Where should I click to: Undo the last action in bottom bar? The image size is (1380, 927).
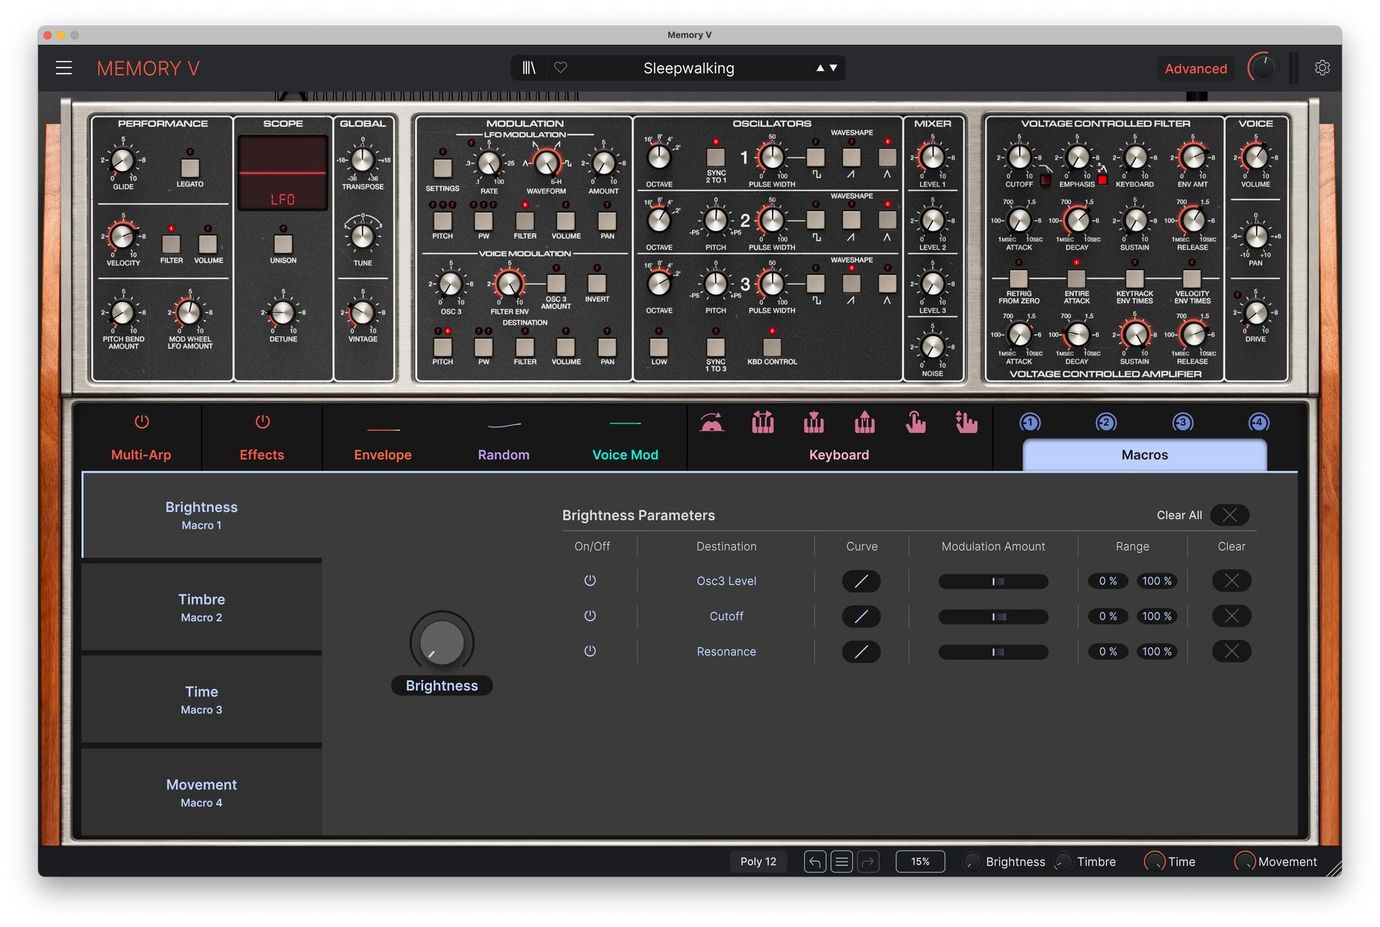click(815, 862)
